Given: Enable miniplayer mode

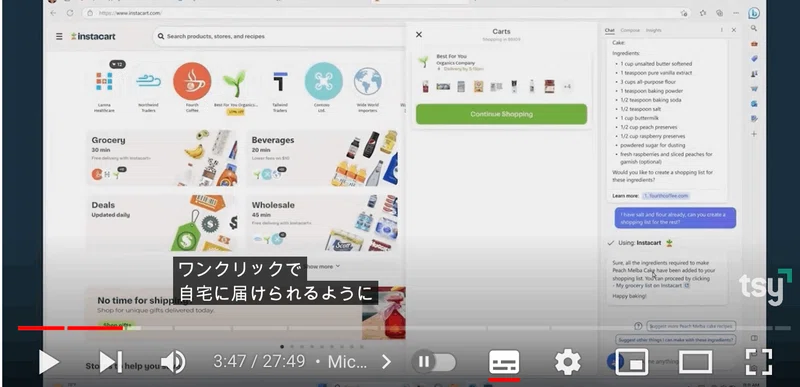Looking at the screenshot, I should pos(632,363).
